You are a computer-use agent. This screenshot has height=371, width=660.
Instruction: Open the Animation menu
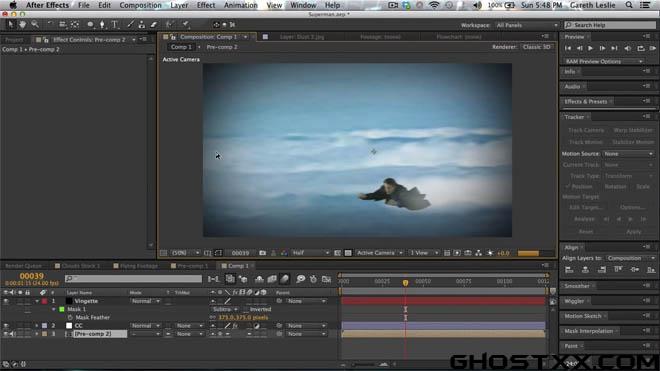(x=240, y=5)
